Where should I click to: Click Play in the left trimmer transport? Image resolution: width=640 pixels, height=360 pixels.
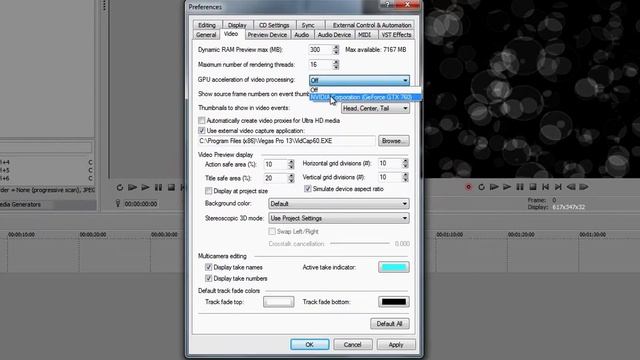145,188
